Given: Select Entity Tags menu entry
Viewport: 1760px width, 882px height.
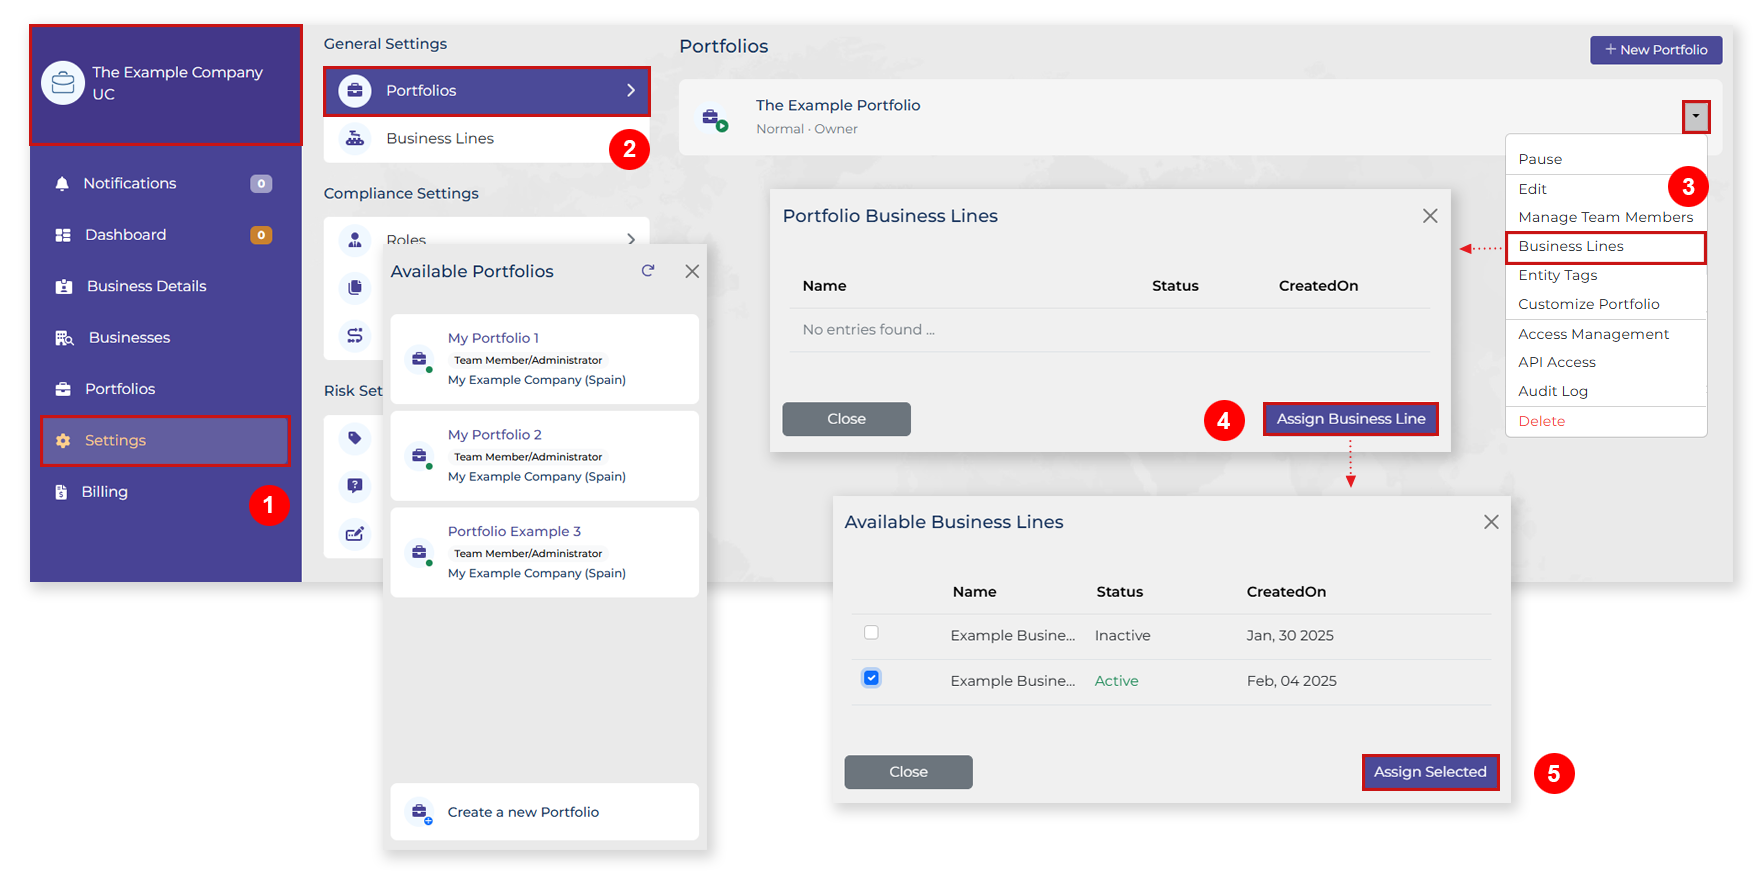Looking at the screenshot, I should 1558,276.
